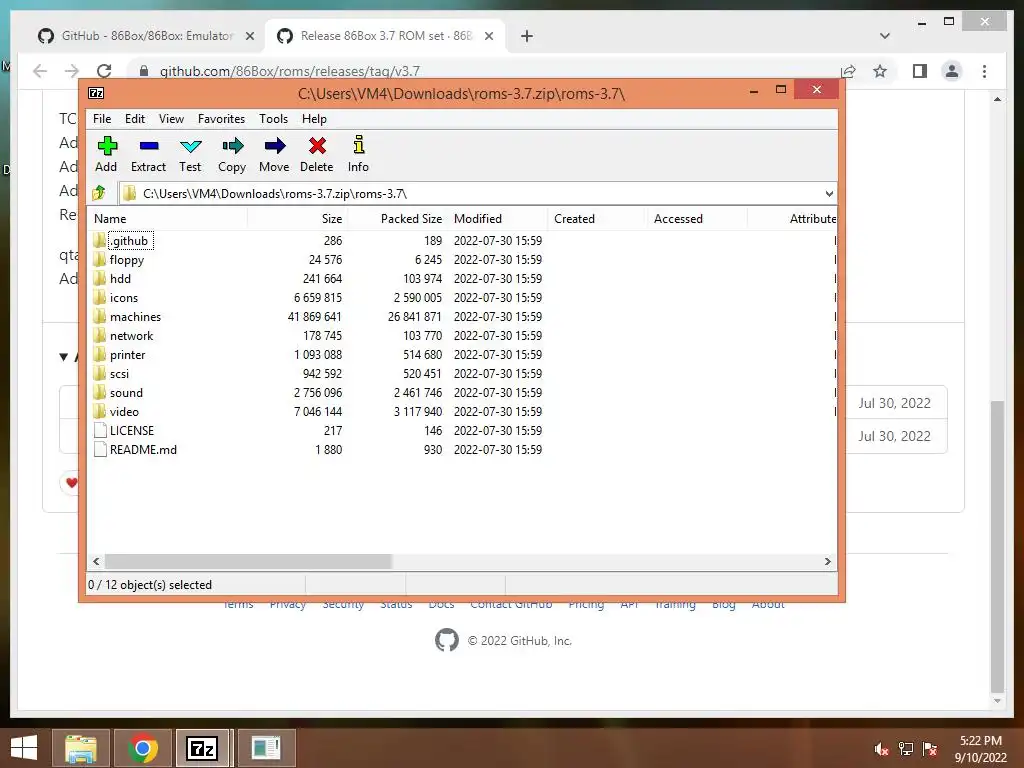Click the 7-Zip taskbar button
Screen dimensions: 1024x768
(x=201, y=748)
